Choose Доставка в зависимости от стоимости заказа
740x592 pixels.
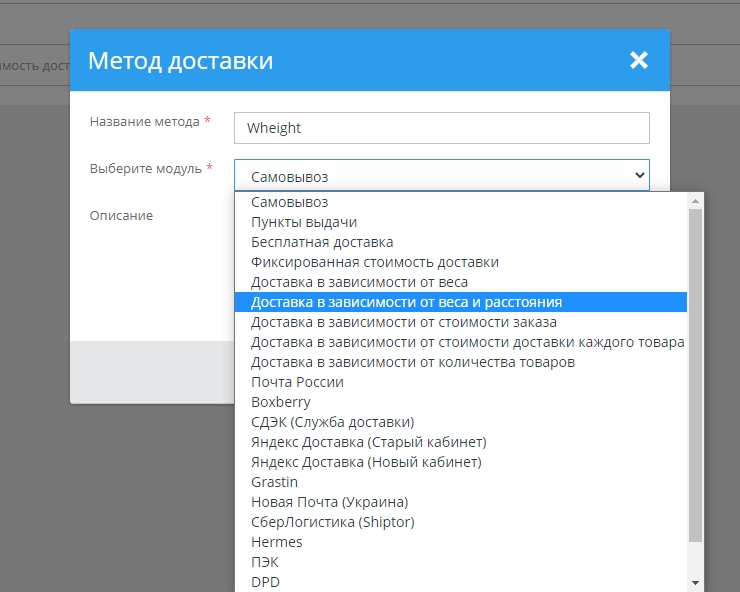404,322
